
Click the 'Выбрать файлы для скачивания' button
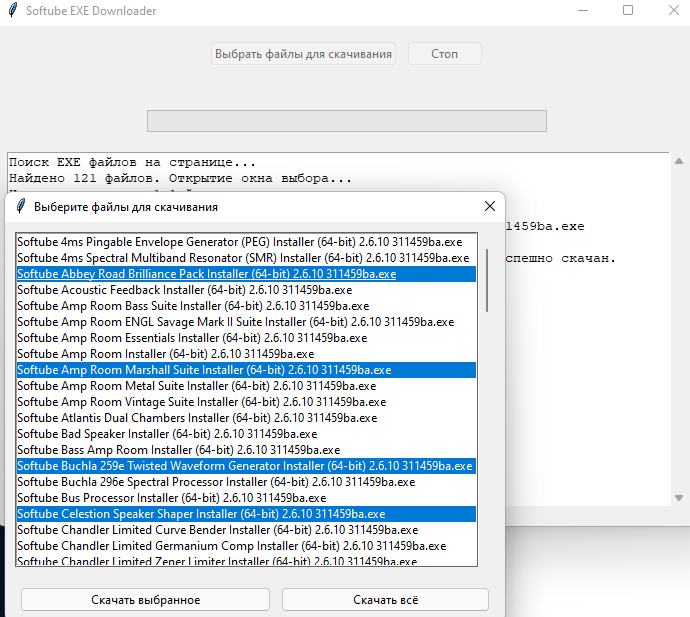coord(303,54)
